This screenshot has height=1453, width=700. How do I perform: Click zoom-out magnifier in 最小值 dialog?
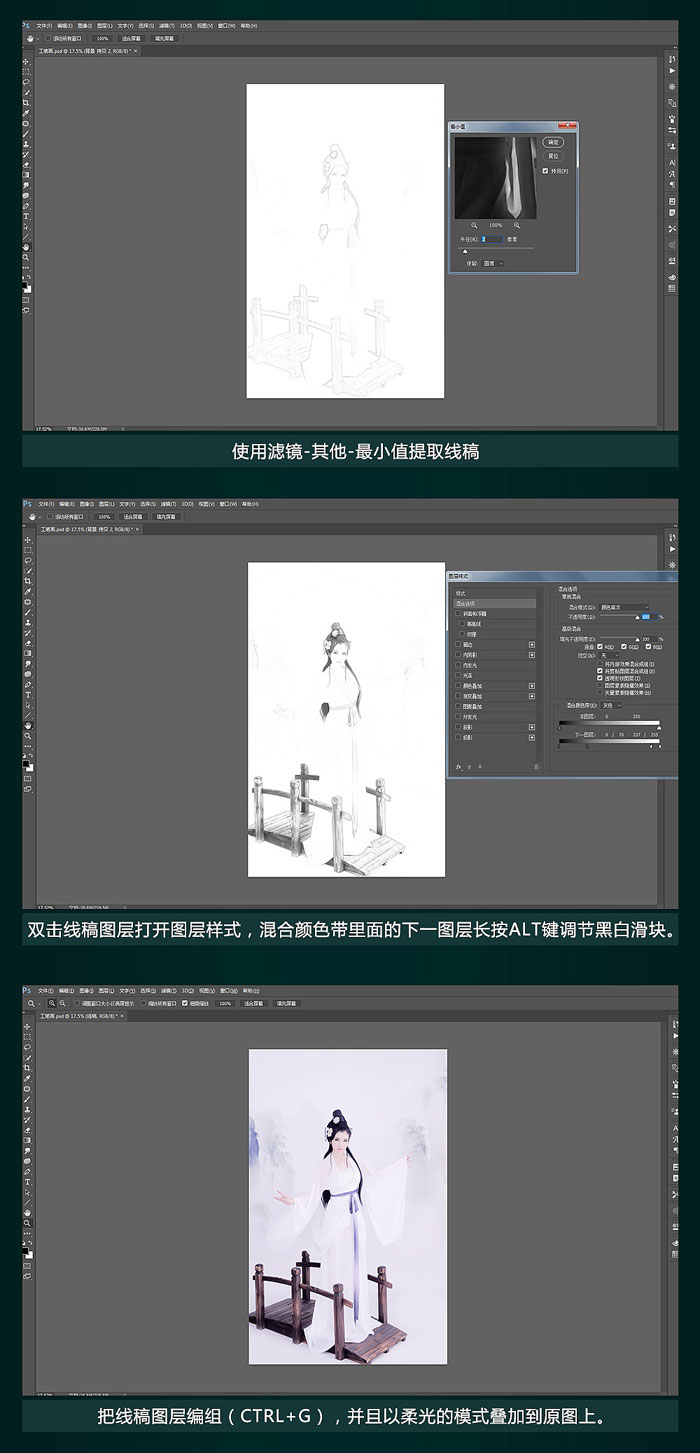pyautogui.click(x=474, y=225)
